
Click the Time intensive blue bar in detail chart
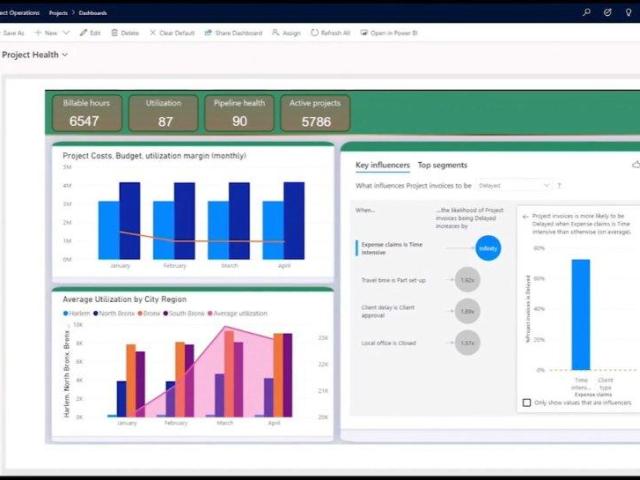click(x=581, y=315)
